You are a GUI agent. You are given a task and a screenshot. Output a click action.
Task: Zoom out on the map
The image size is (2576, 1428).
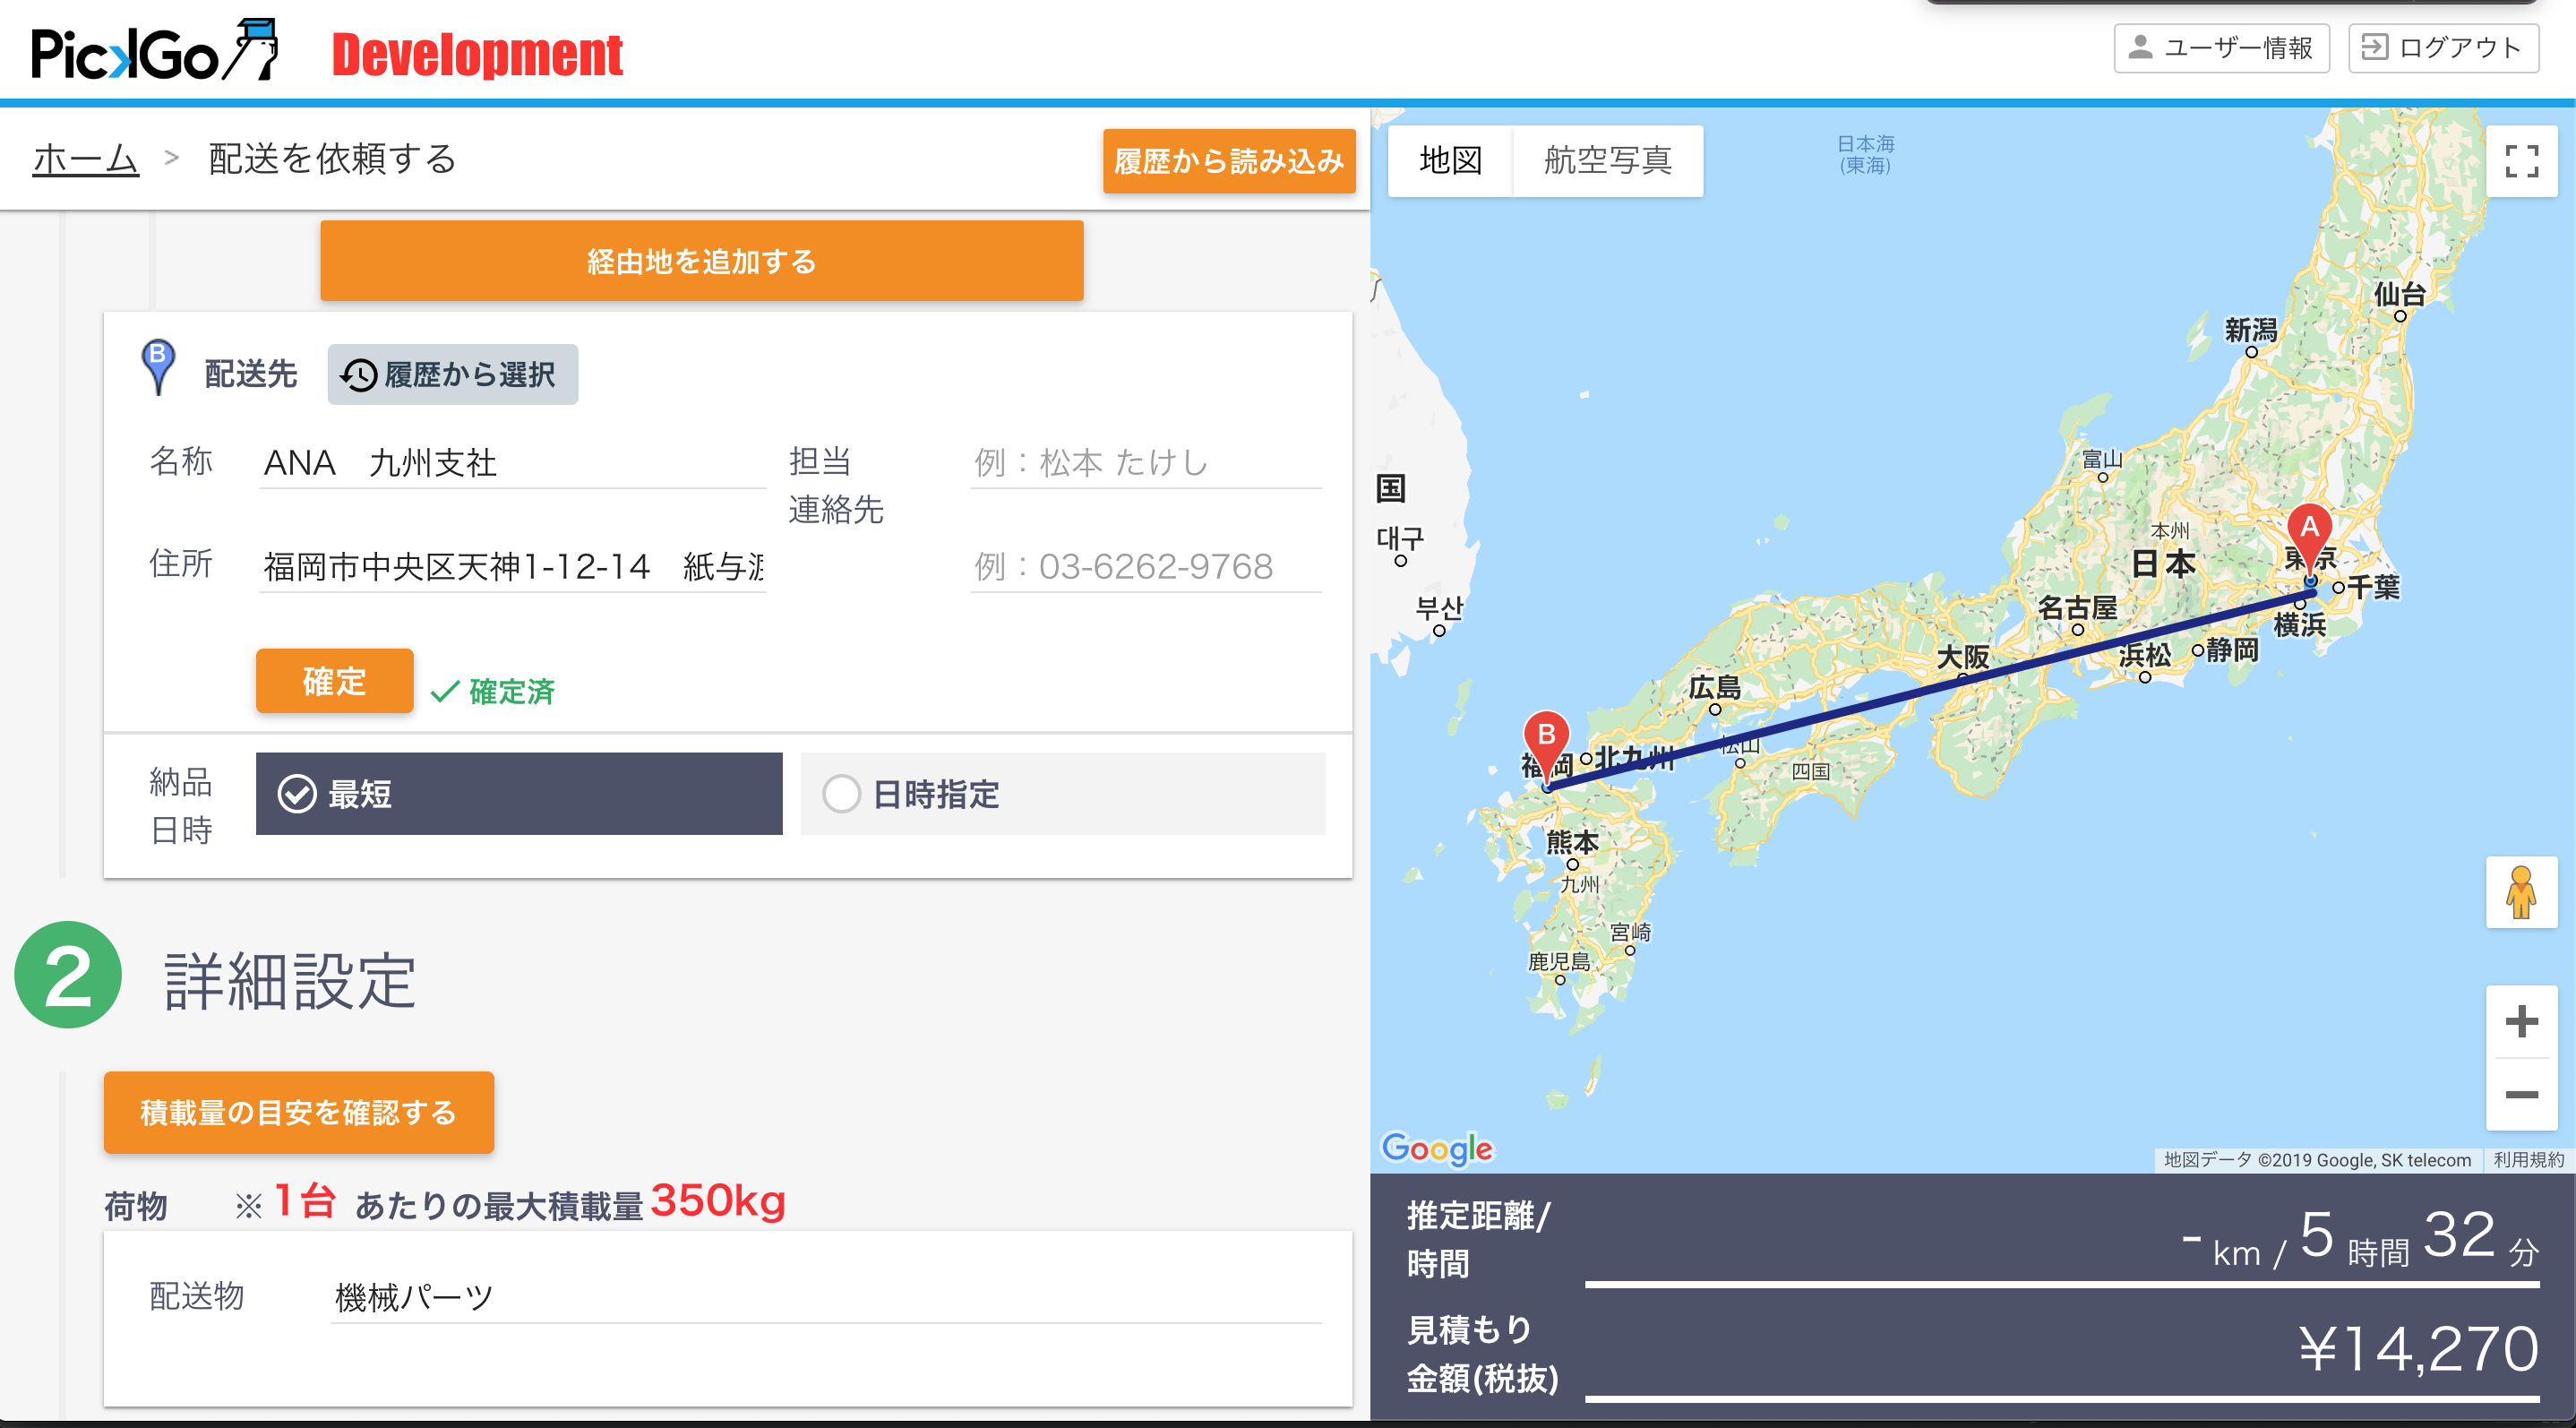[2521, 1094]
